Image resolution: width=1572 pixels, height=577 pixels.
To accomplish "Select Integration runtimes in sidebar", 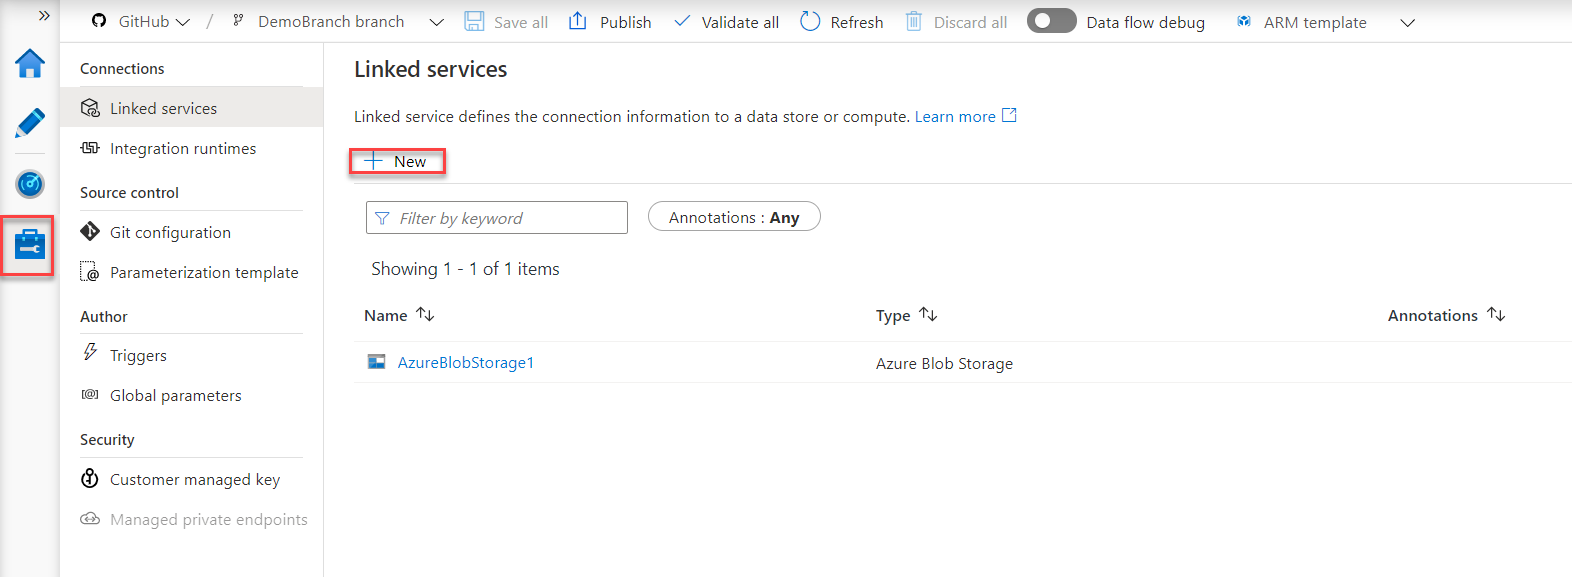I will coord(183,149).
